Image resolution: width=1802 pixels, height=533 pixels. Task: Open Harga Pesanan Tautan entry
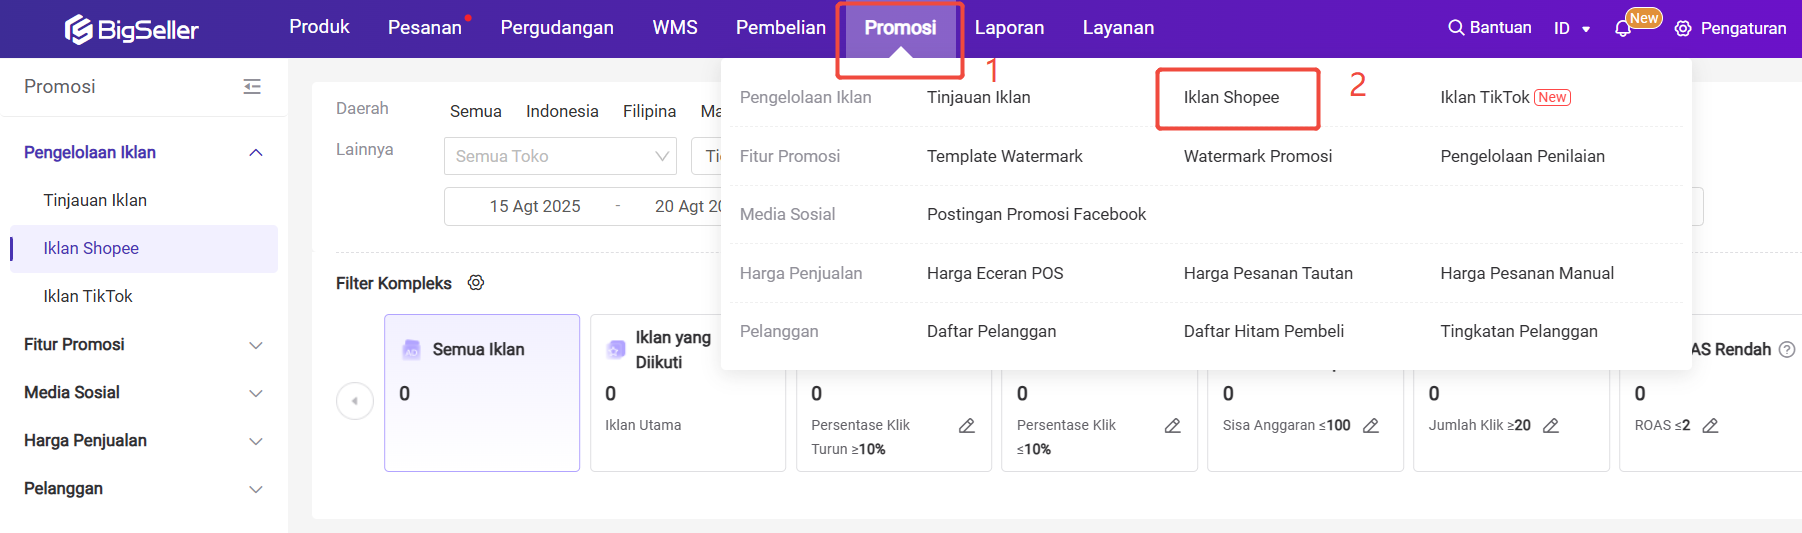pyautogui.click(x=1268, y=273)
